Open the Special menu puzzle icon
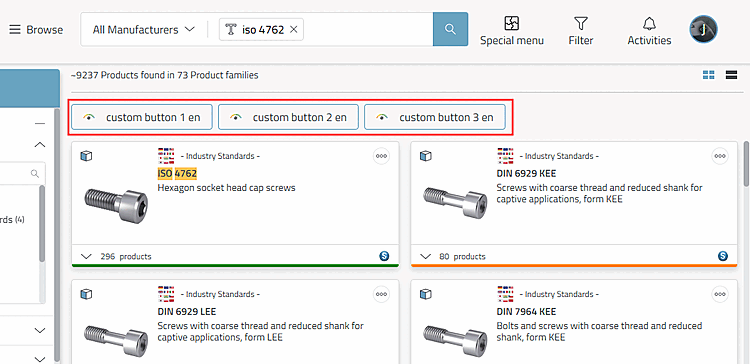The image size is (750, 364). pos(512,23)
